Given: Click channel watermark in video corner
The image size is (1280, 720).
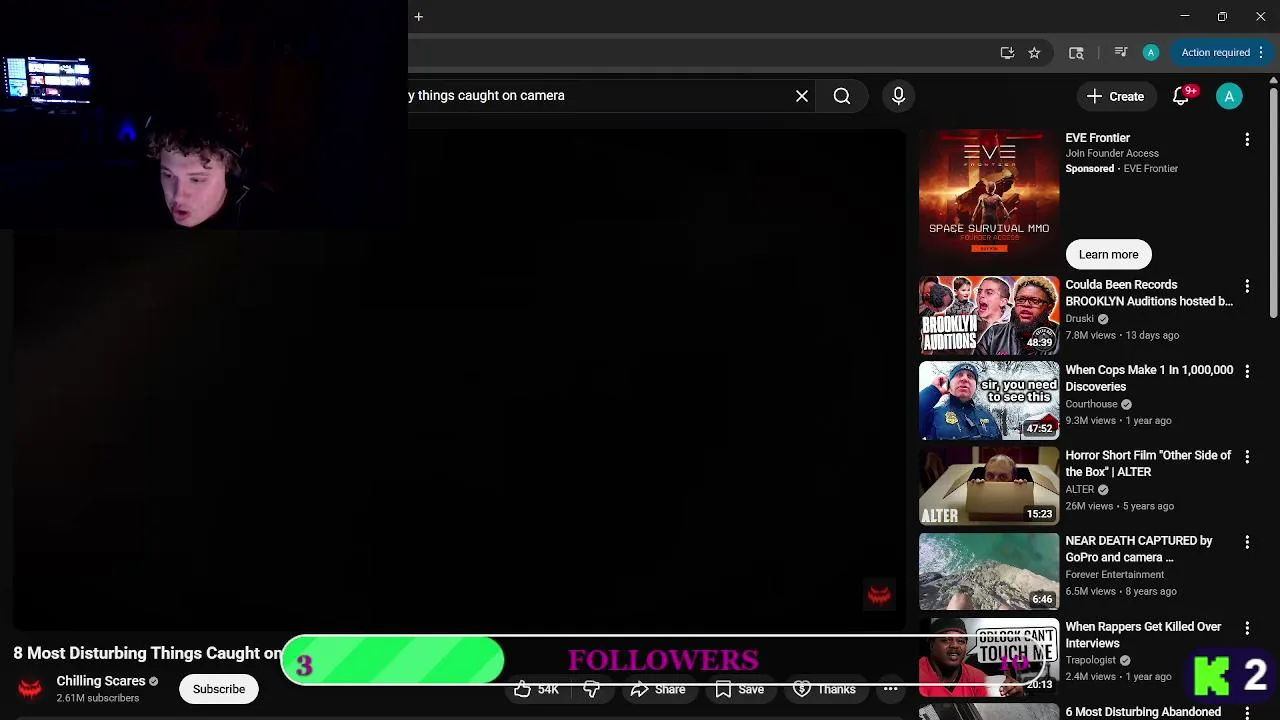Looking at the screenshot, I should pos(879,595).
